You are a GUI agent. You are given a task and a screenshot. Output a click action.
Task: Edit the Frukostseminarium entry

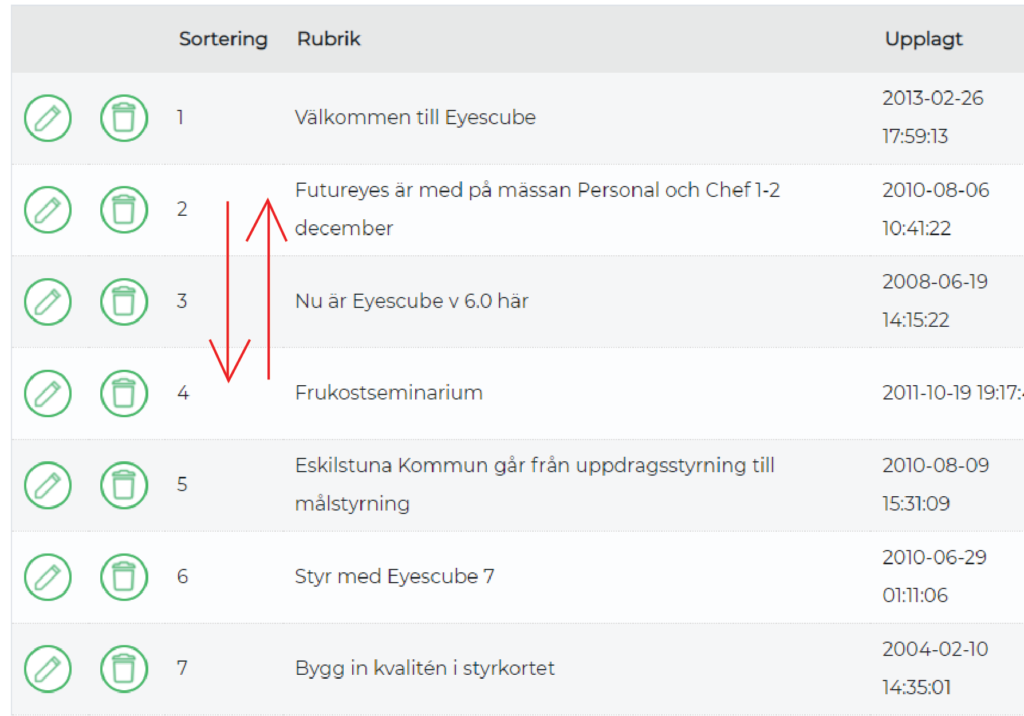click(48, 393)
